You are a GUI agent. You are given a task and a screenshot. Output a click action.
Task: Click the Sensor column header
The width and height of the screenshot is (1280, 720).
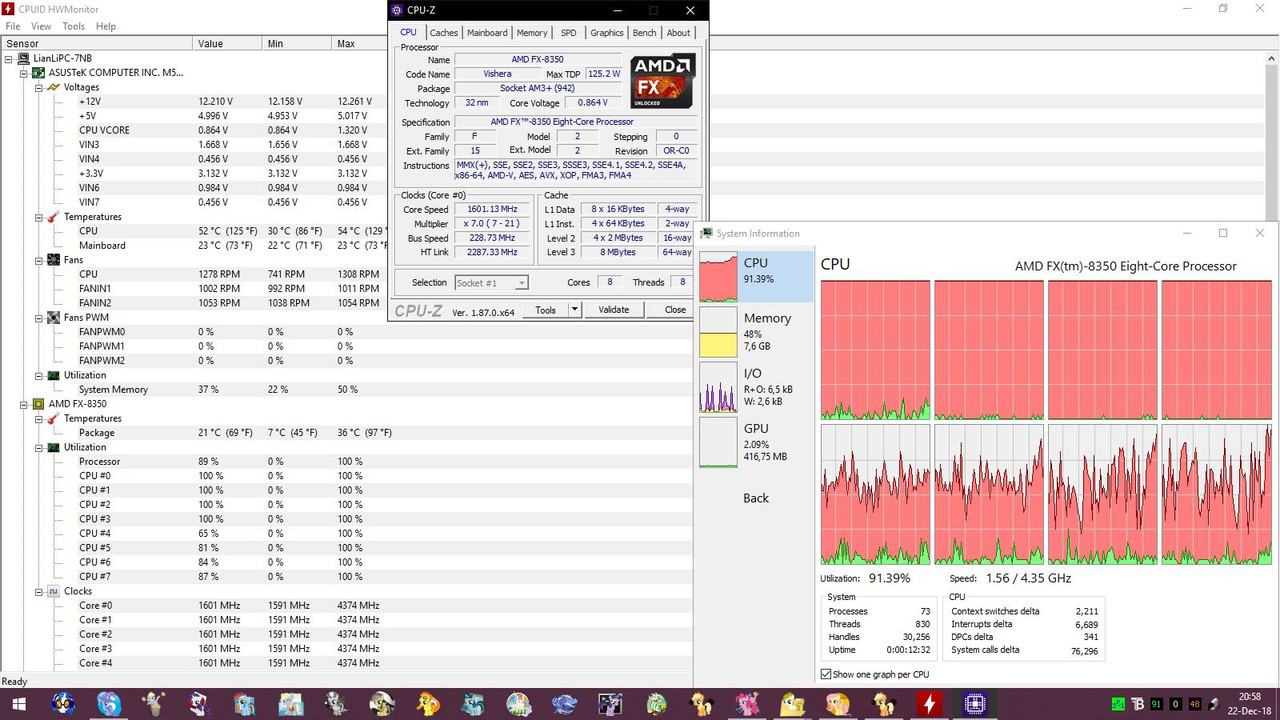96,44
